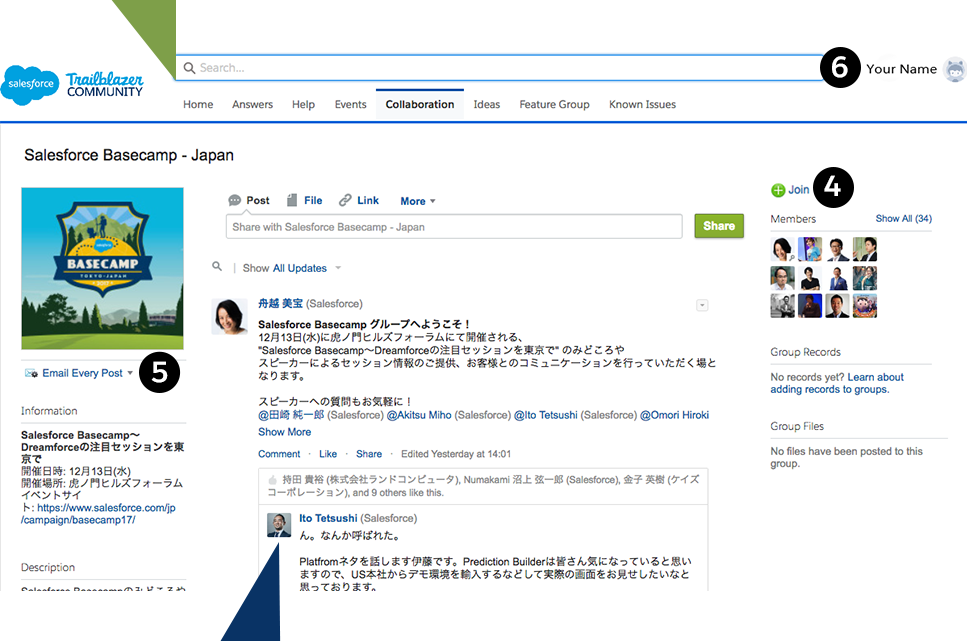Open Ito Tetsushi commenter name link
Image resolution: width=967 pixels, height=641 pixels.
328,518
